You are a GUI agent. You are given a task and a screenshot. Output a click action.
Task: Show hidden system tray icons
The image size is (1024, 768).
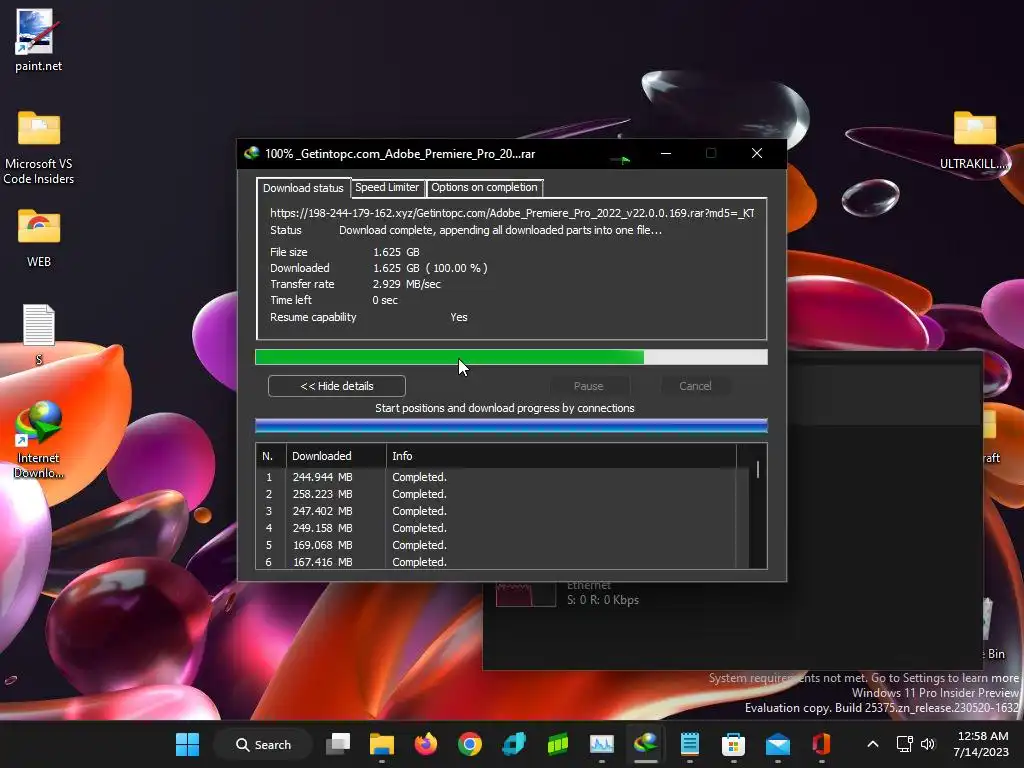pyautogui.click(x=872, y=744)
